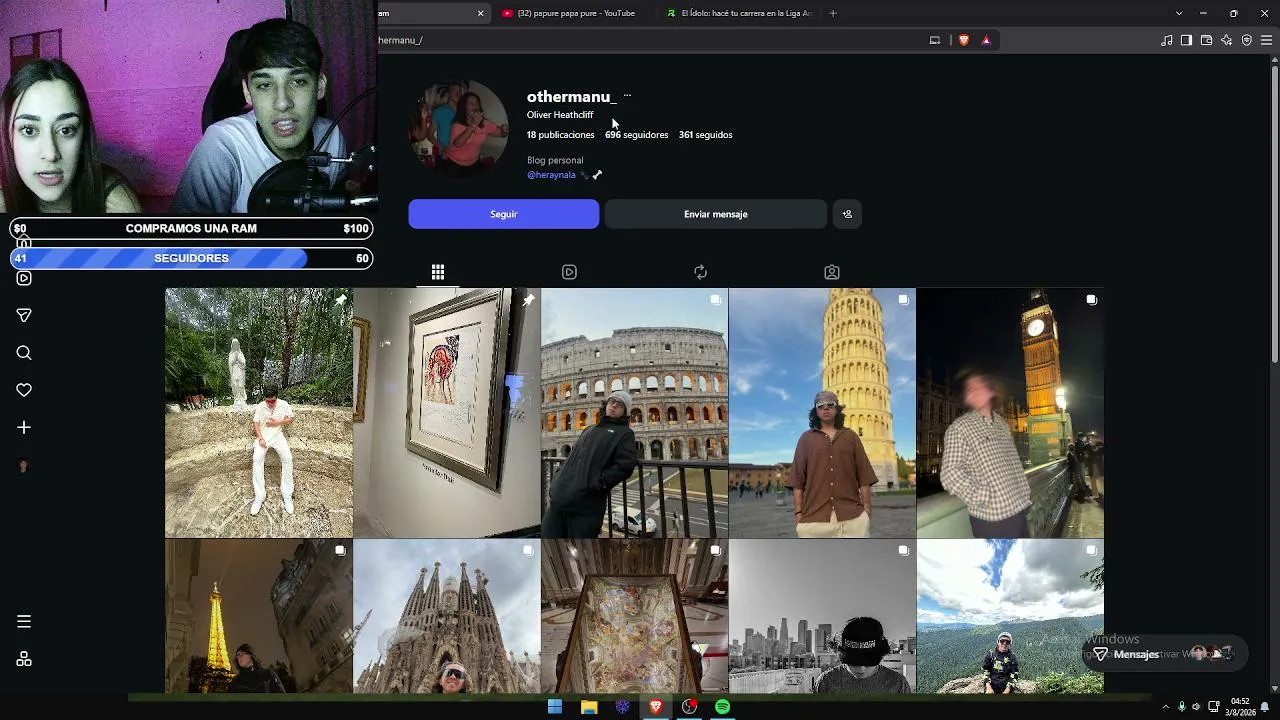
Task: Click the Brave icon in the taskbar
Action: (x=656, y=707)
